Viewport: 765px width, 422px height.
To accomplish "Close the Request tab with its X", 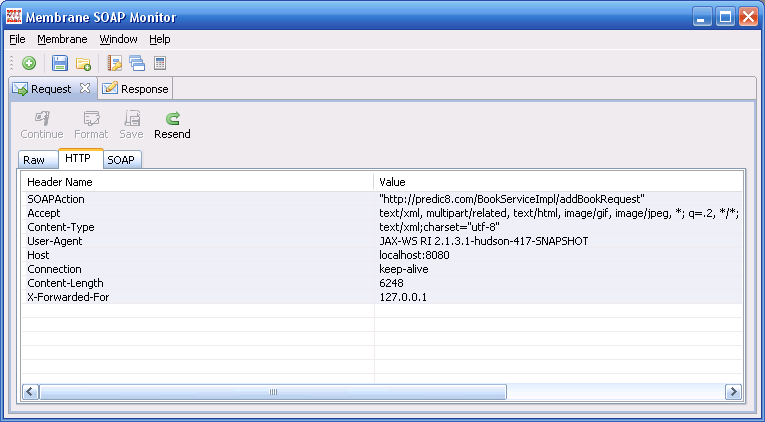I will (x=85, y=88).
